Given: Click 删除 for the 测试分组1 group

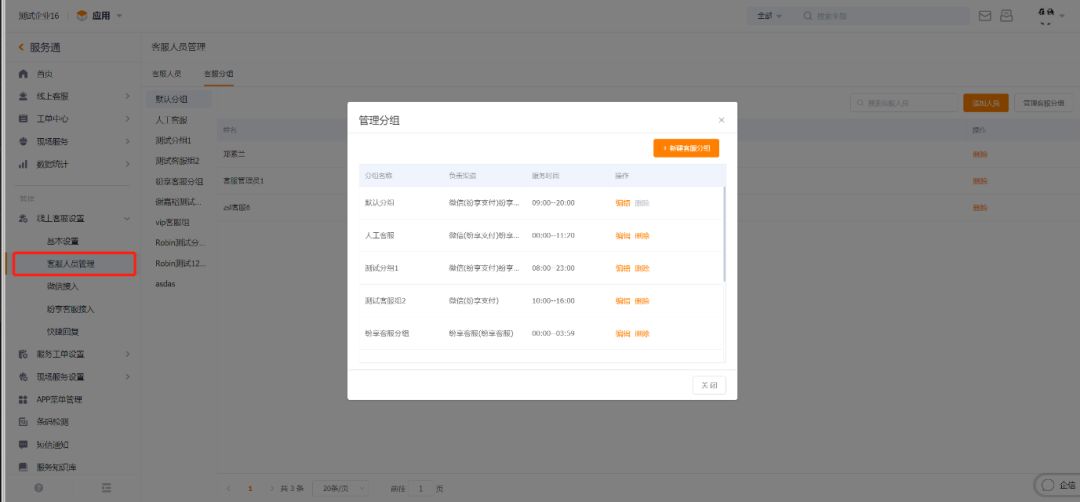Looking at the screenshot, I should click(642, 268).
